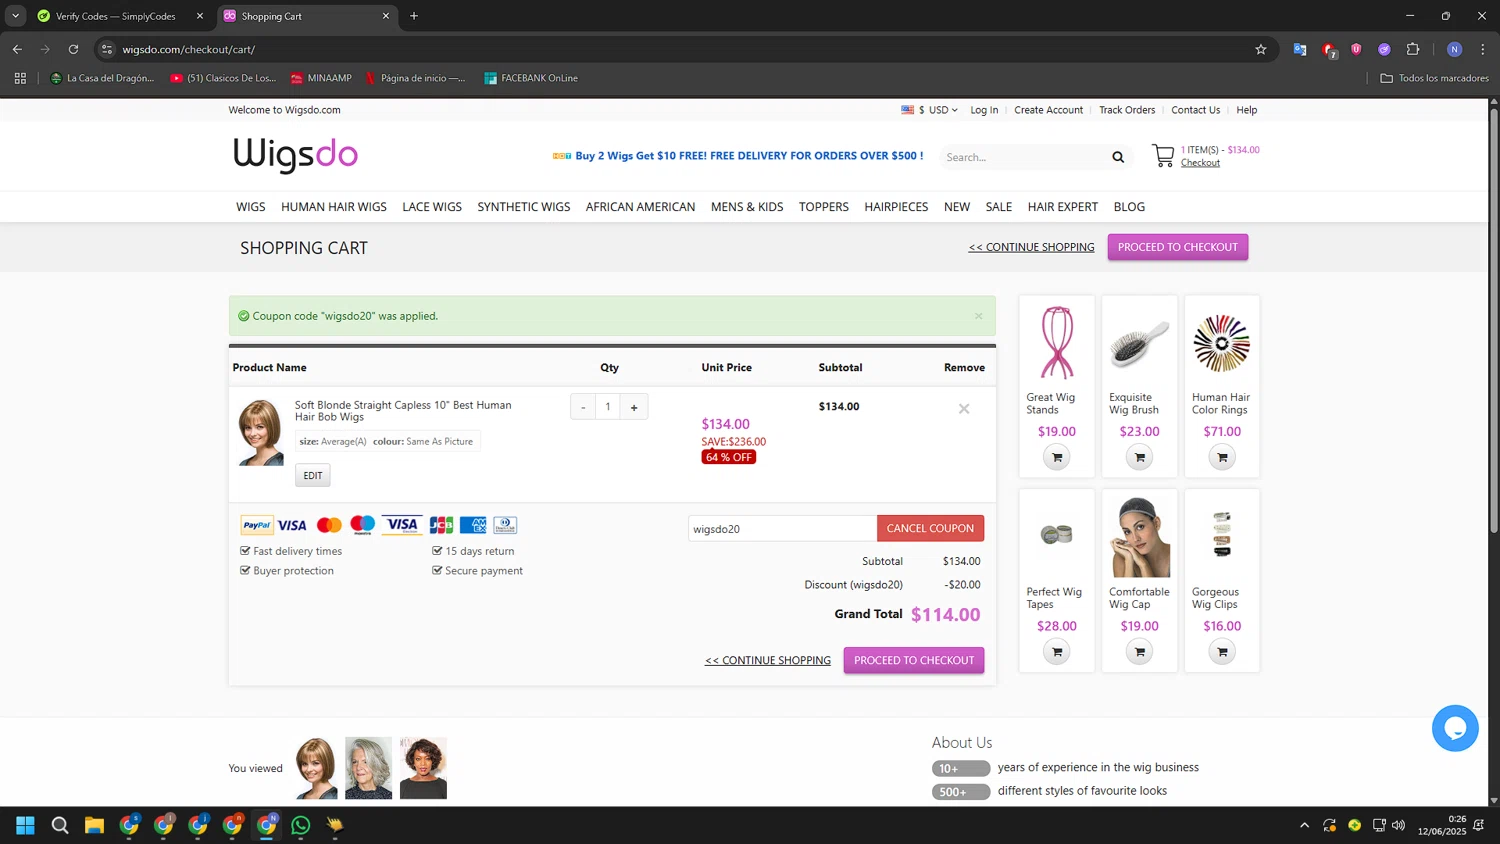The image size is (1500, 844).
Task: Add Gorgeous Wig Clips to cart
Action: pyautogui.click(x=1221, y=652)
